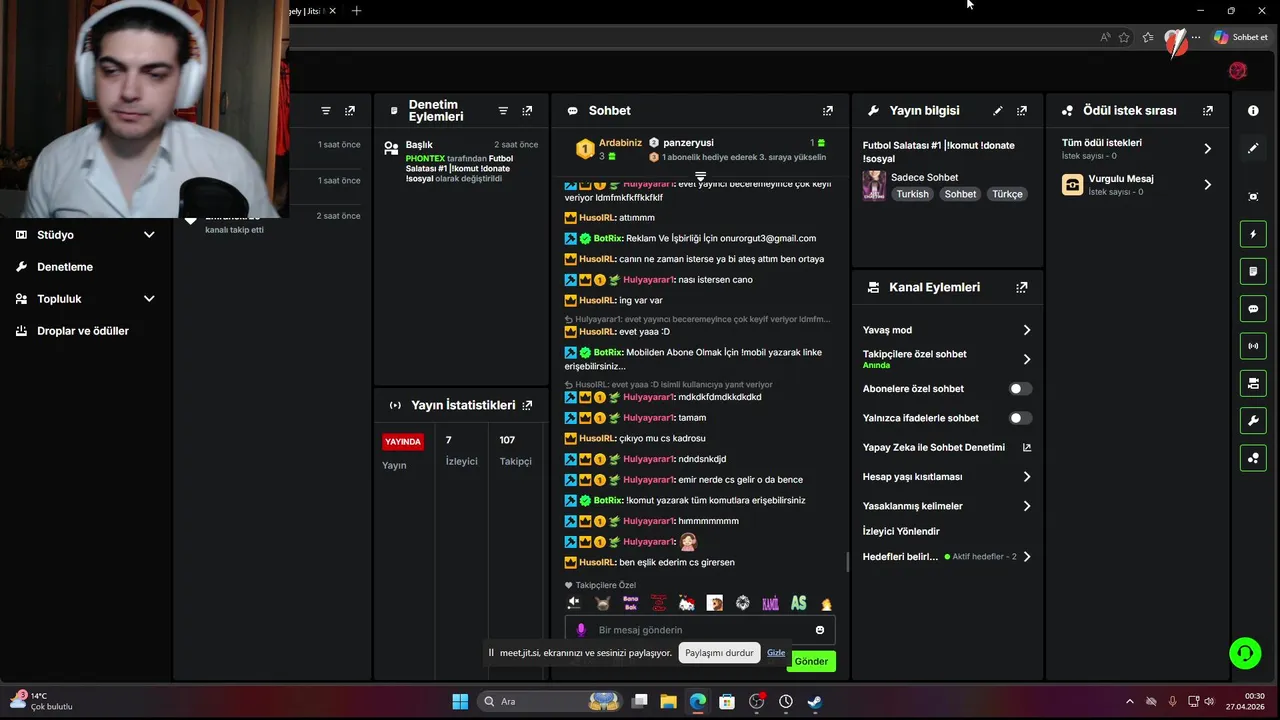Viewport: 1280px width, 720px height.
Task: Select the green AS emote
Action: click(798, 603)
